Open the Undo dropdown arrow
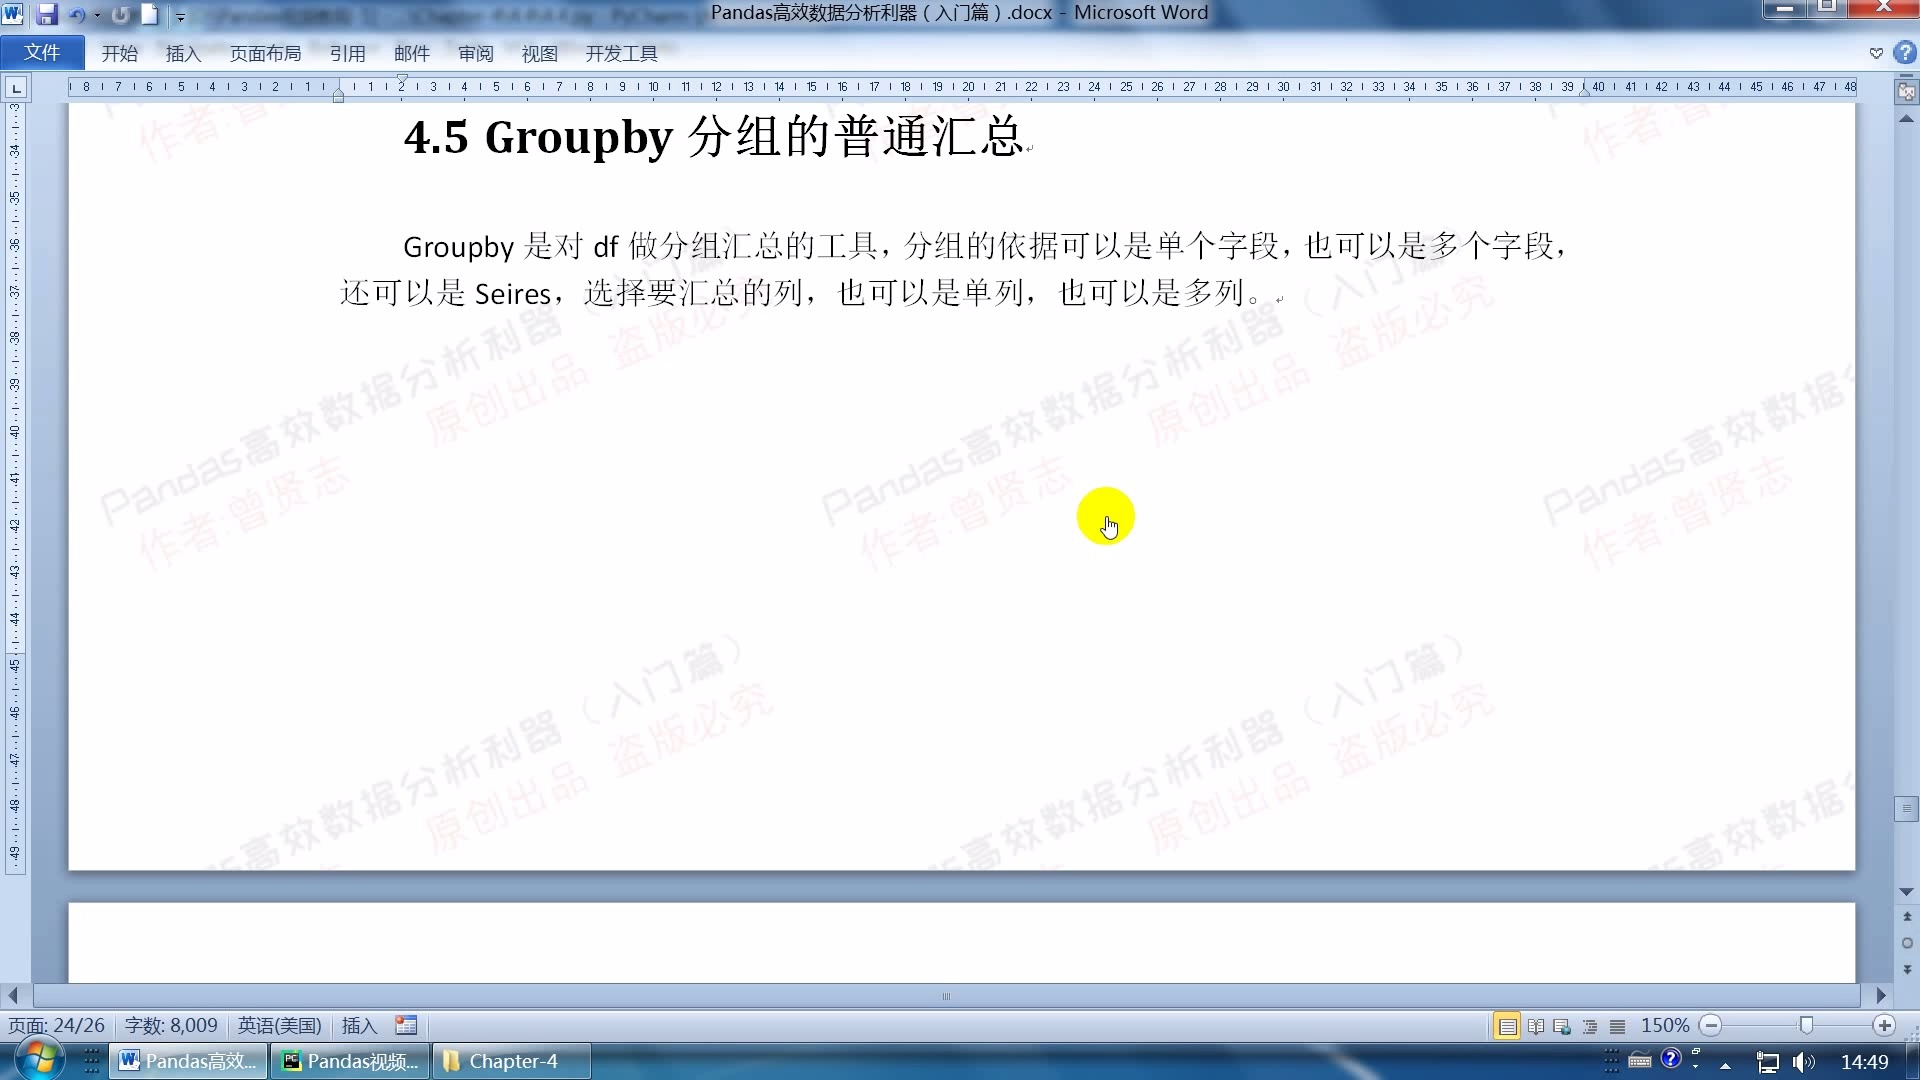Image resolution: width=1920 pixels, height=1080 pixels. pyautogui.click(x=96, y=15)
